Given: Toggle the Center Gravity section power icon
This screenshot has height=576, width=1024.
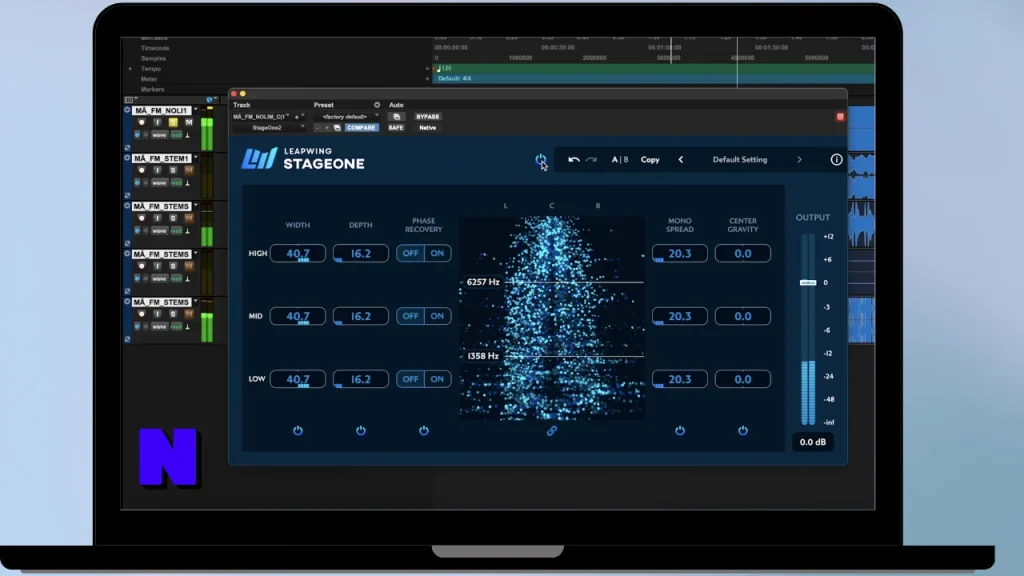Looking at the screenshot, I should 743,431.
